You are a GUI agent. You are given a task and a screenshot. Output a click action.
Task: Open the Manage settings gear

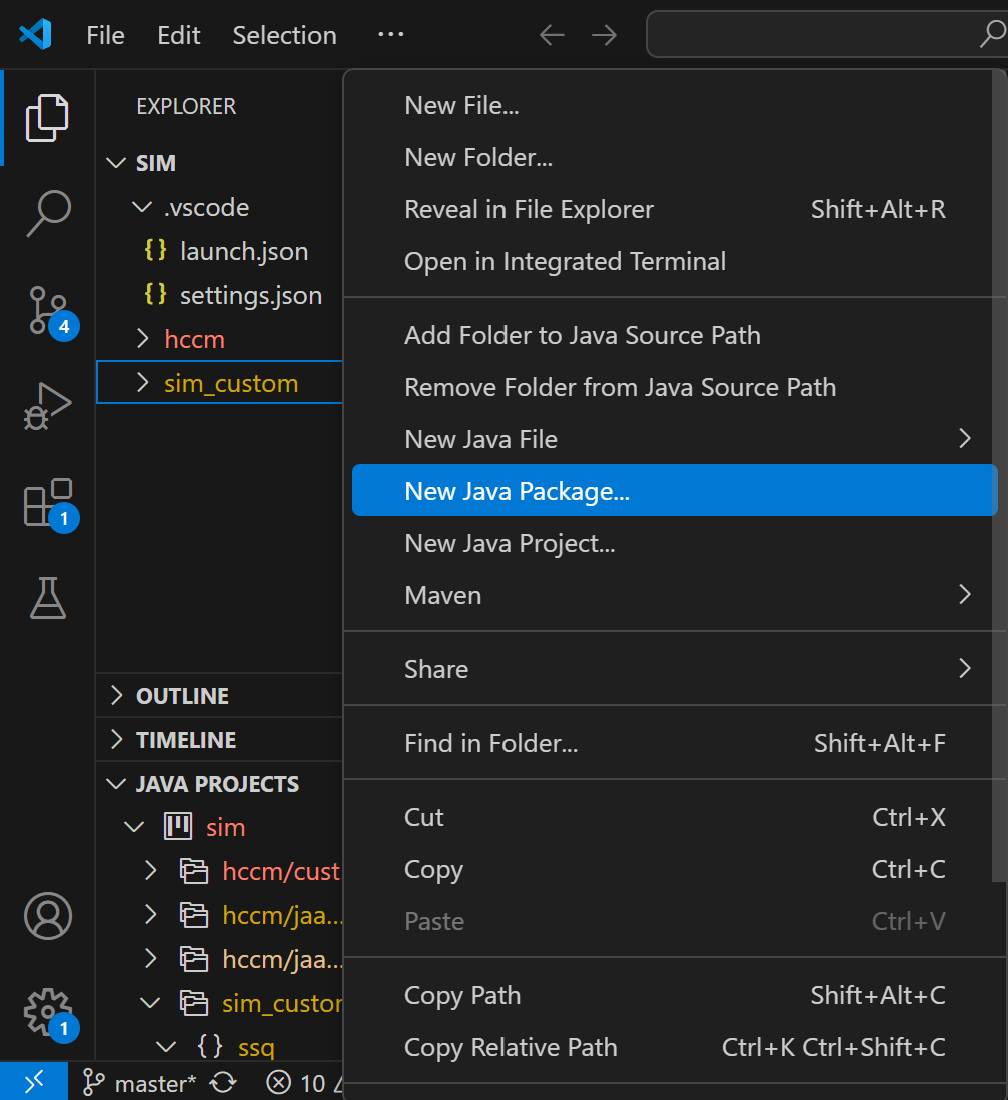coord(47,1012)
